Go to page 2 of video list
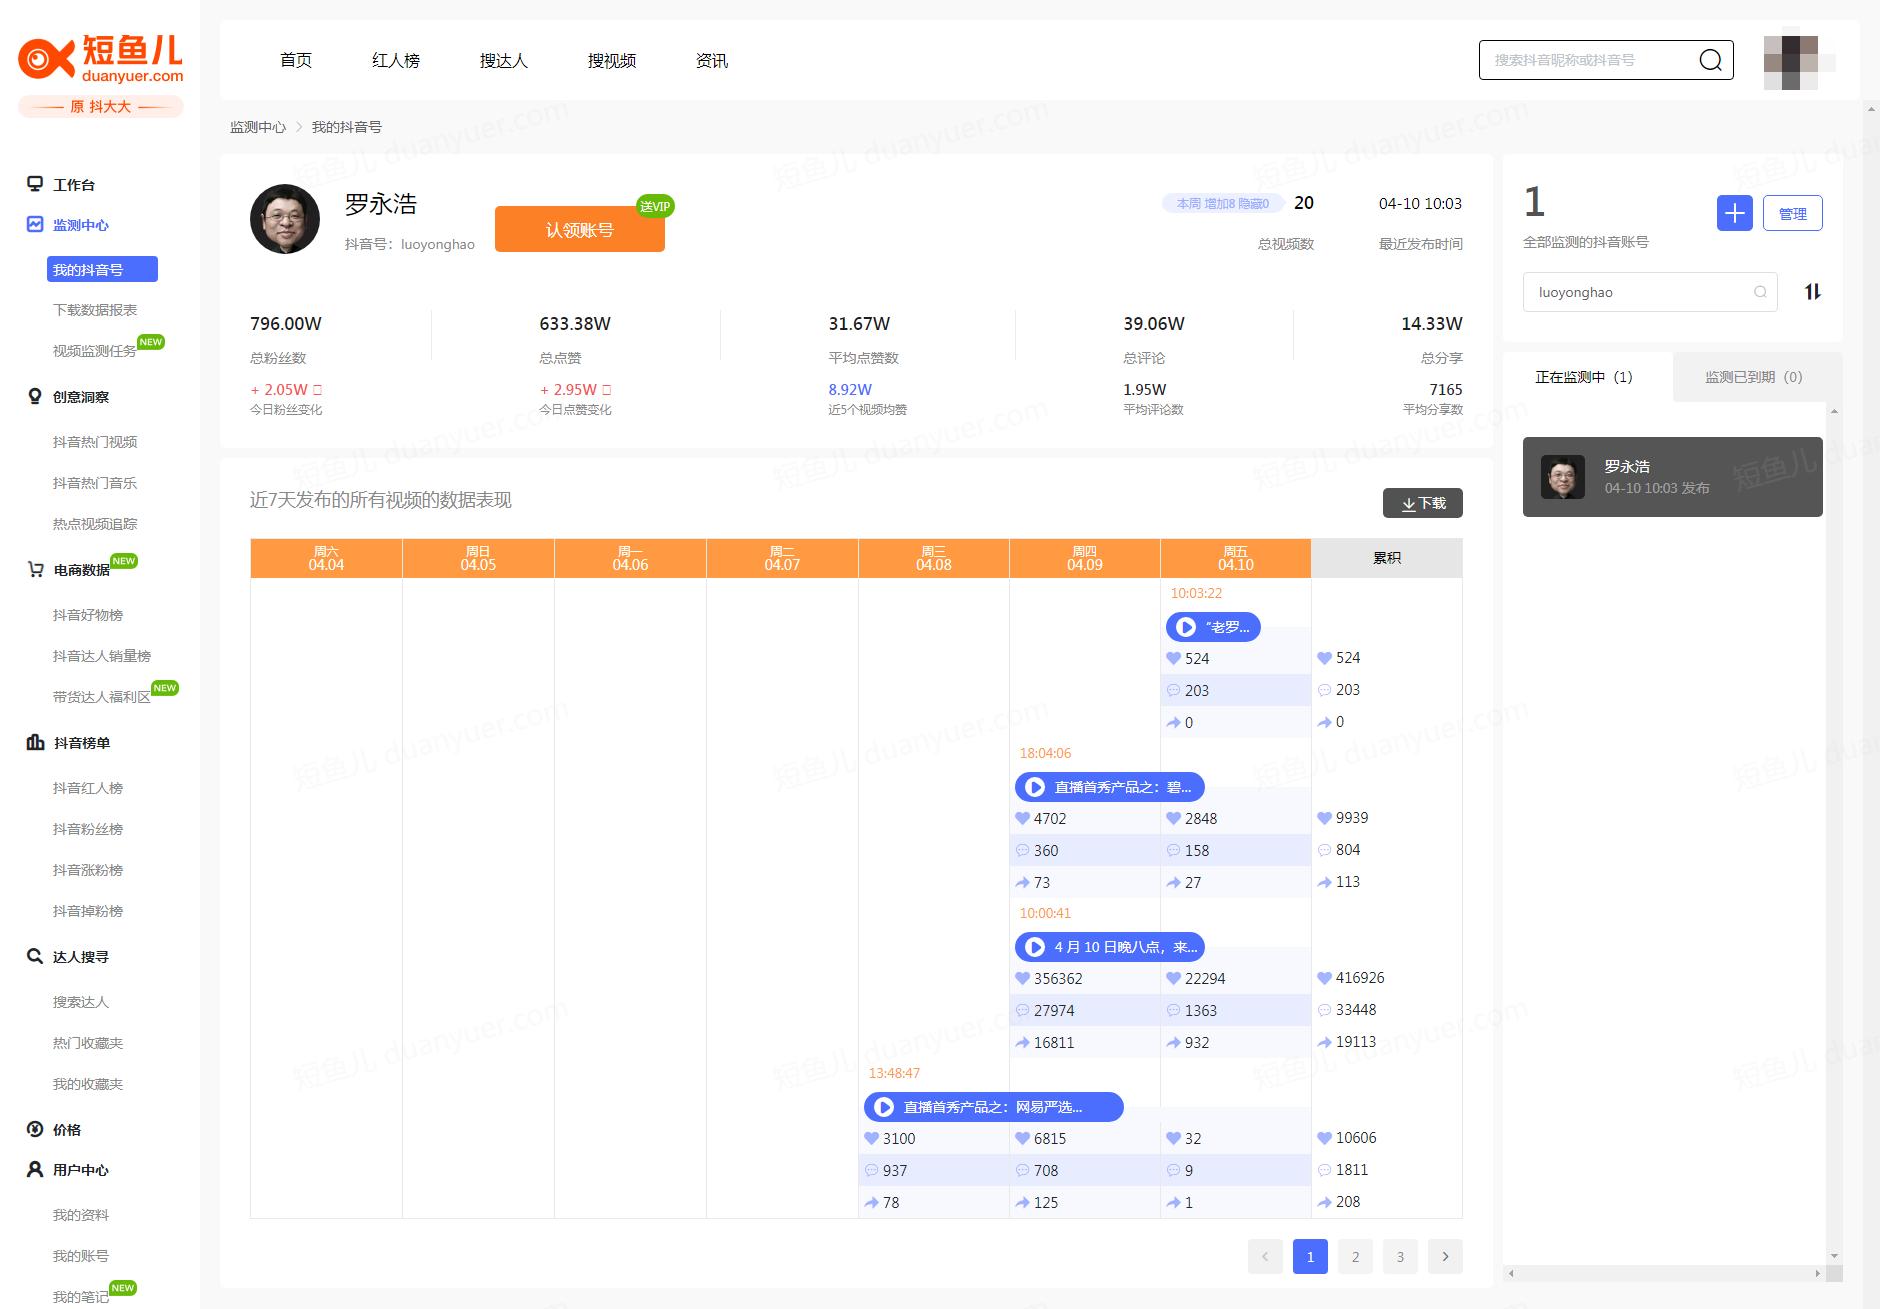The width and height of the screenshot is (1880, 1309). coord(1355,1257)
